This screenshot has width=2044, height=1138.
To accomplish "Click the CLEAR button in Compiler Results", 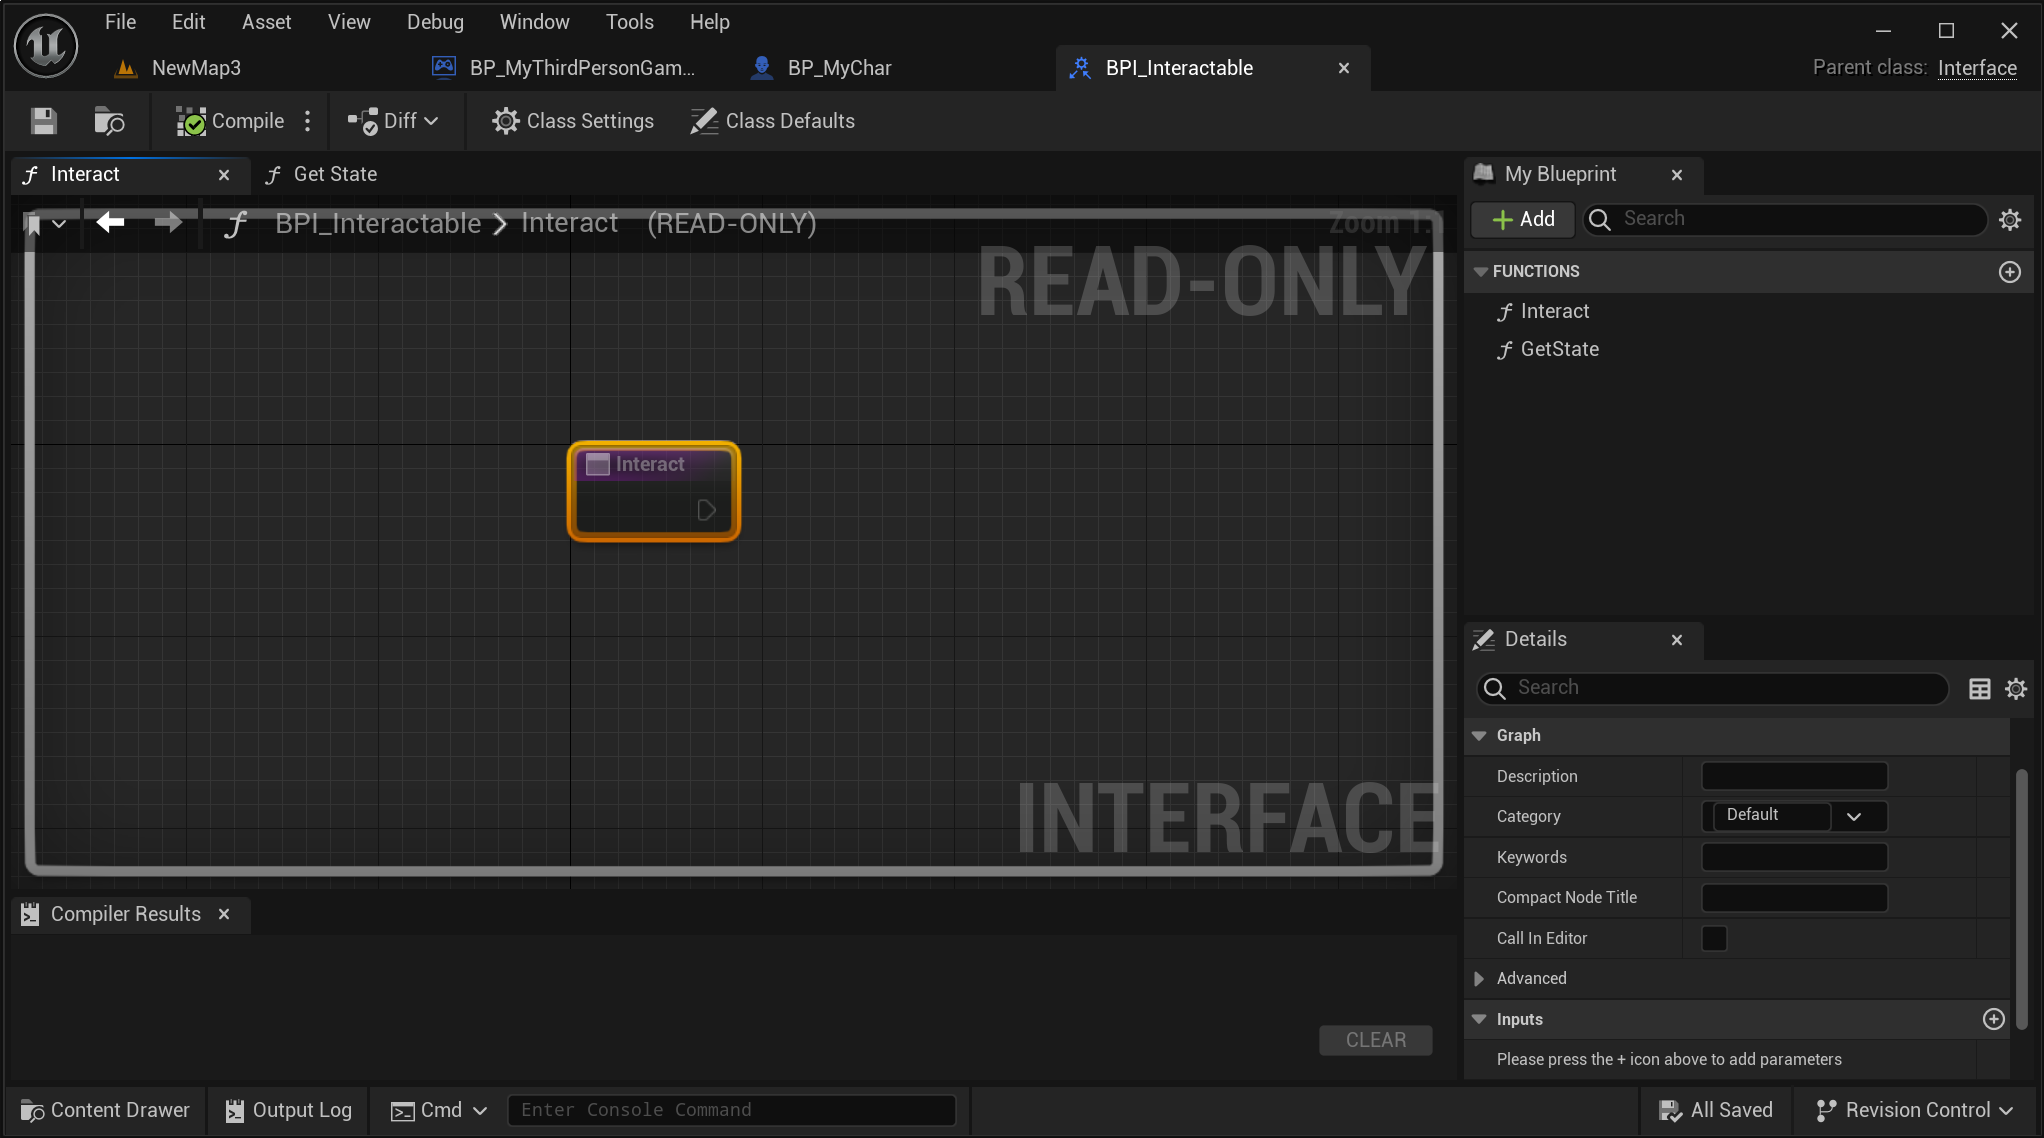I will click(x=1375, y=1040).
